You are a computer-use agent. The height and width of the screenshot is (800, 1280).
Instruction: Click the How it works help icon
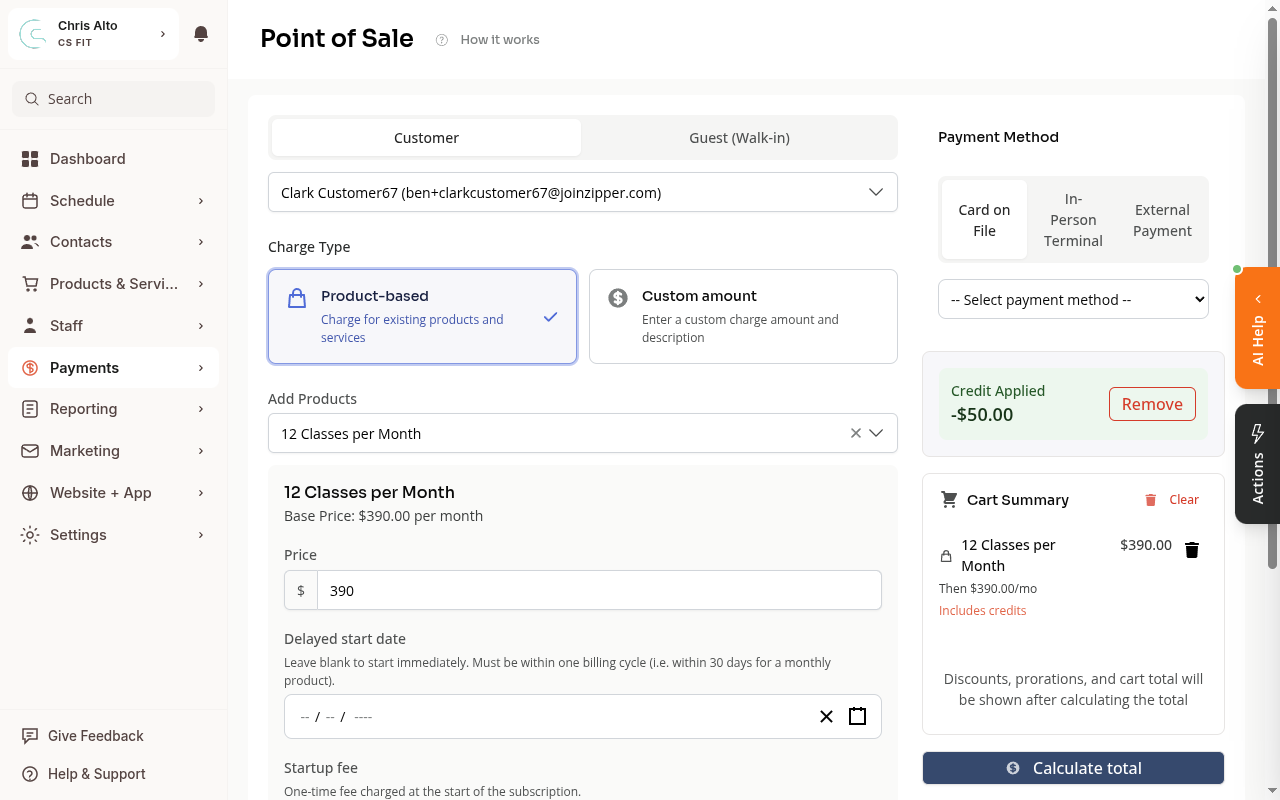[x=442, y=40]
